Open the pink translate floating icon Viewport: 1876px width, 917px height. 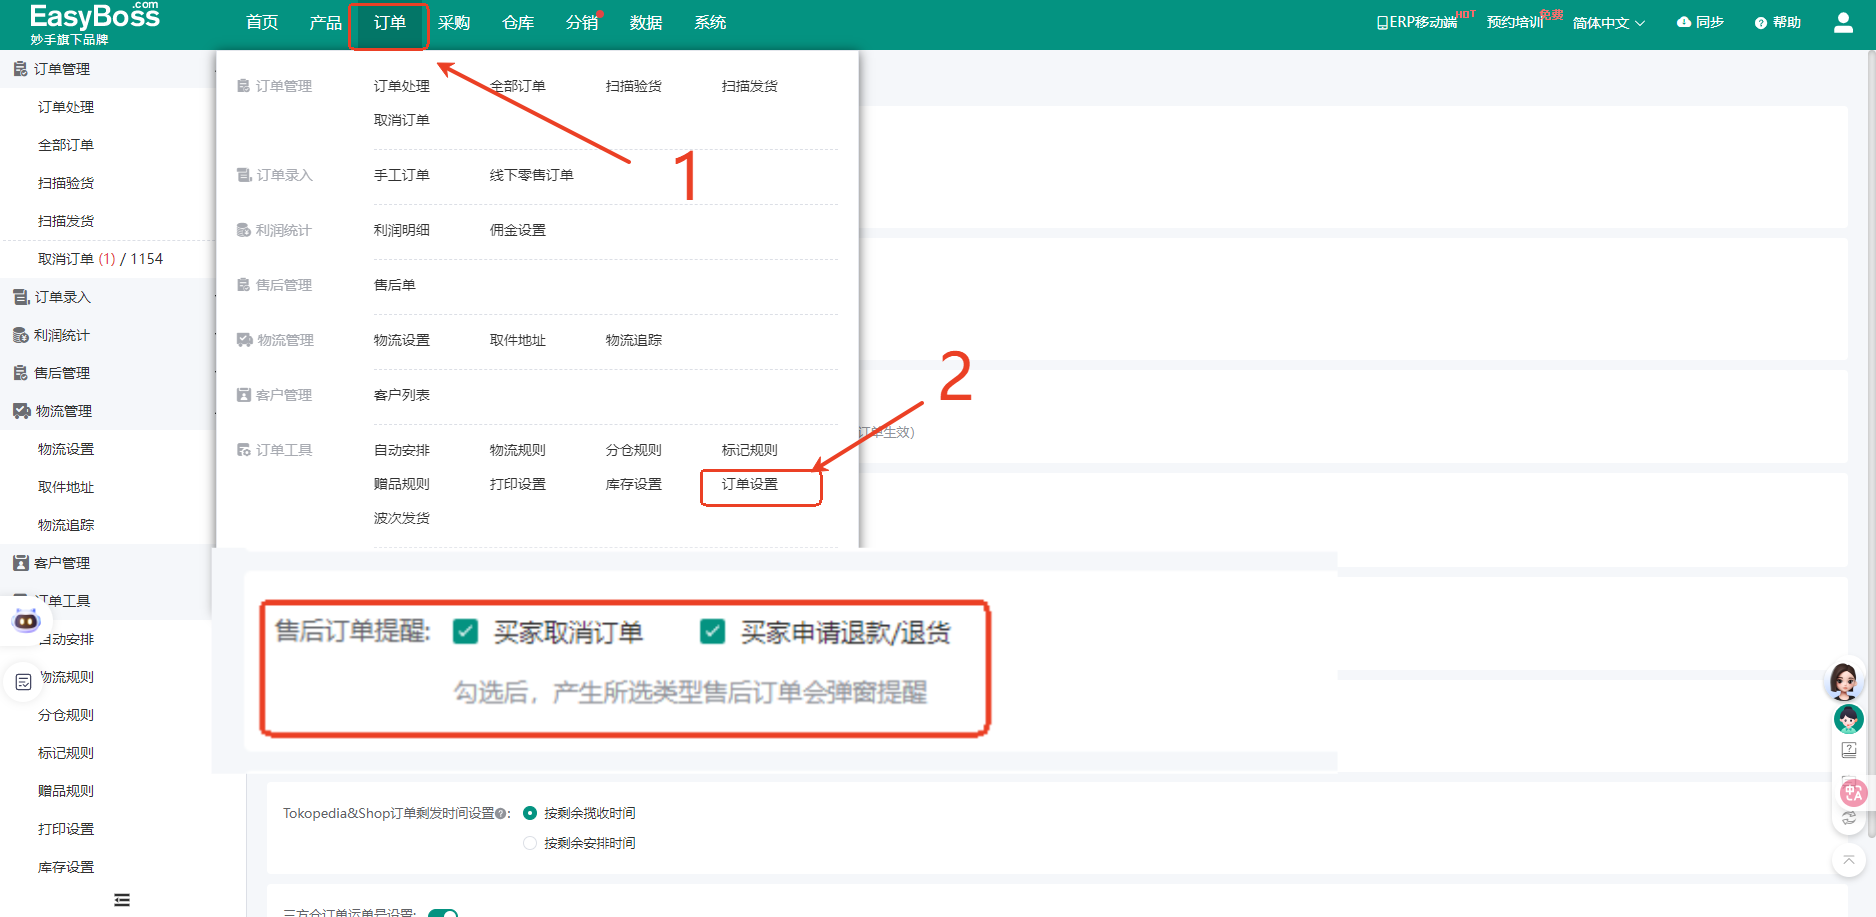click(1852, 793)
